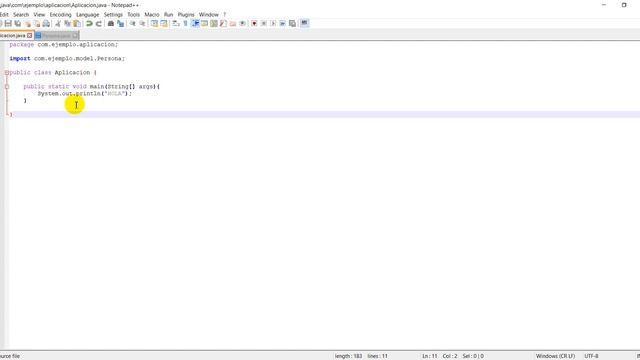
Task: Toggle Show All Characters icon
Action: [185, 24]
